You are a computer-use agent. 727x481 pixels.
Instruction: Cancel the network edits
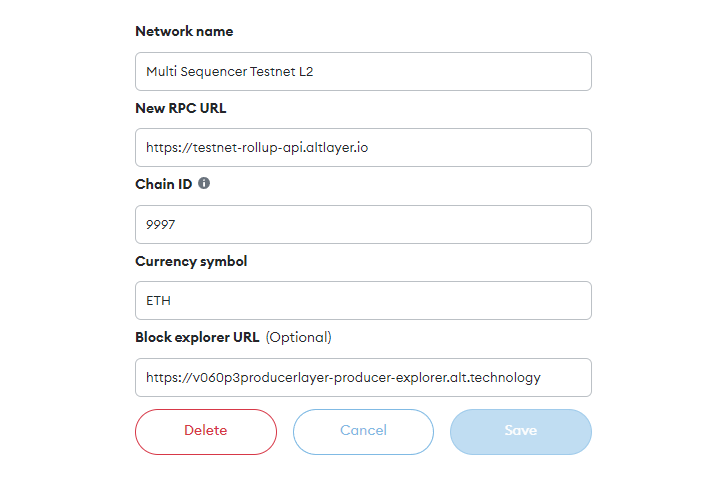click(364, 431)
